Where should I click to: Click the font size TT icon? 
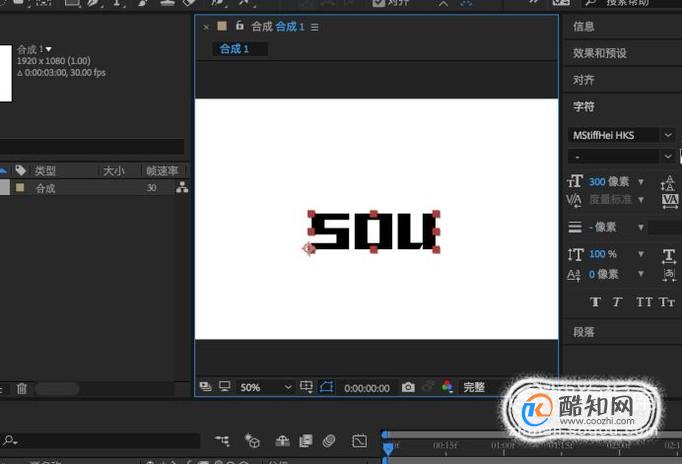pyautogui.click(x=575, y=181)
